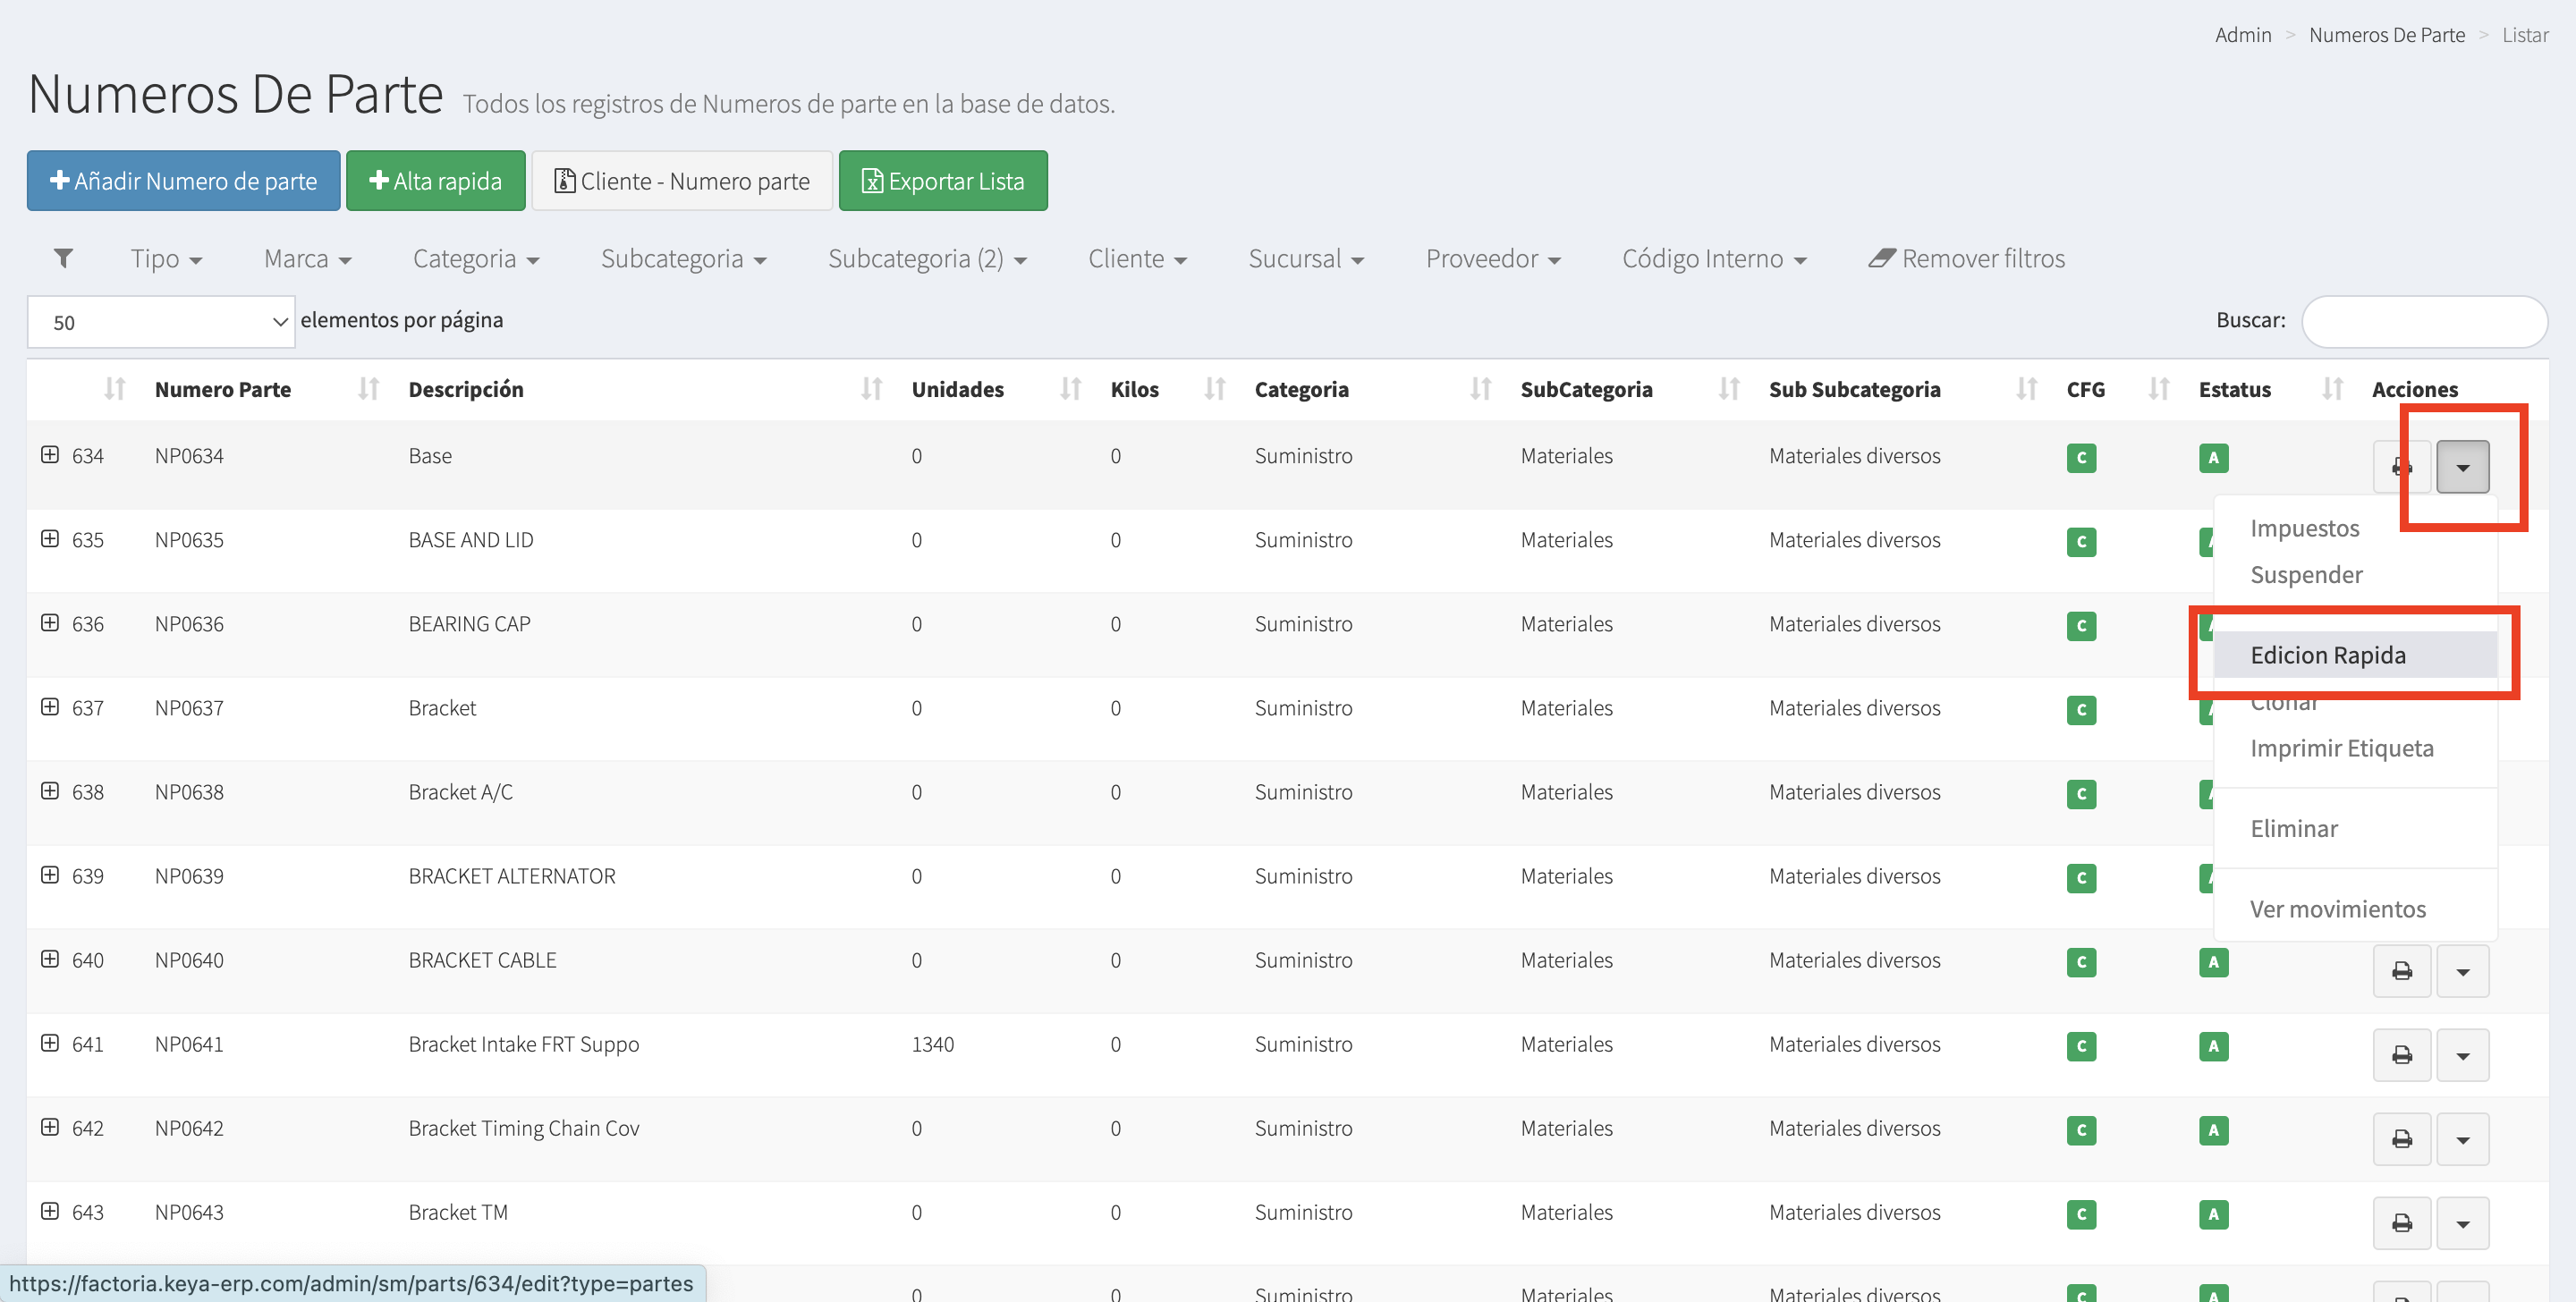Click the Exportar Lista button

[x=942, y=181]
